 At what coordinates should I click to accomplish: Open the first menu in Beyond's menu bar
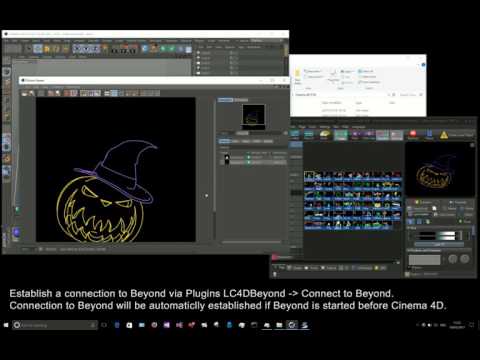294,127
